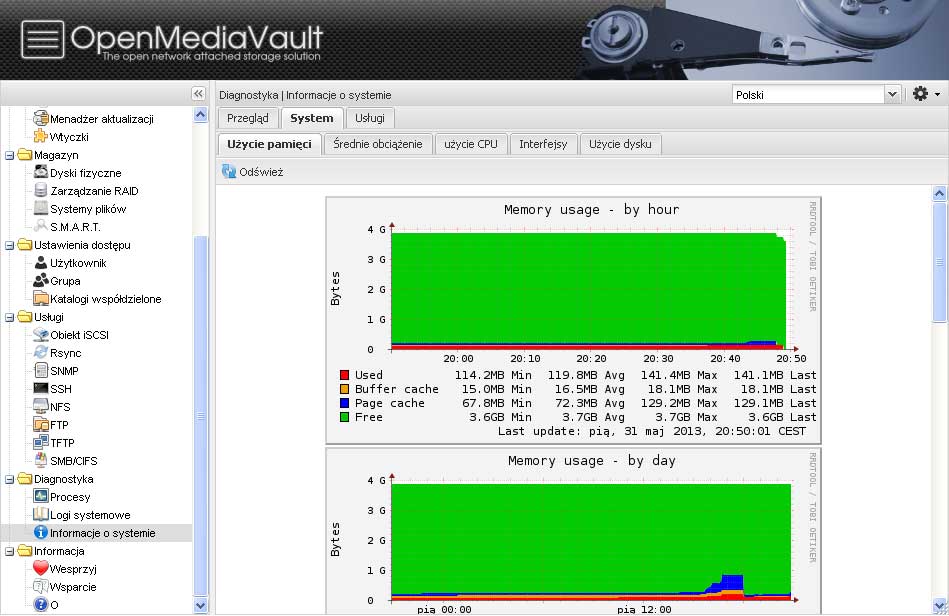Open Menadżer aktualizacji icon in sidebar
The width and height of the screenshot is (949, 616).
pyautogui.click(x=41, y=117)
